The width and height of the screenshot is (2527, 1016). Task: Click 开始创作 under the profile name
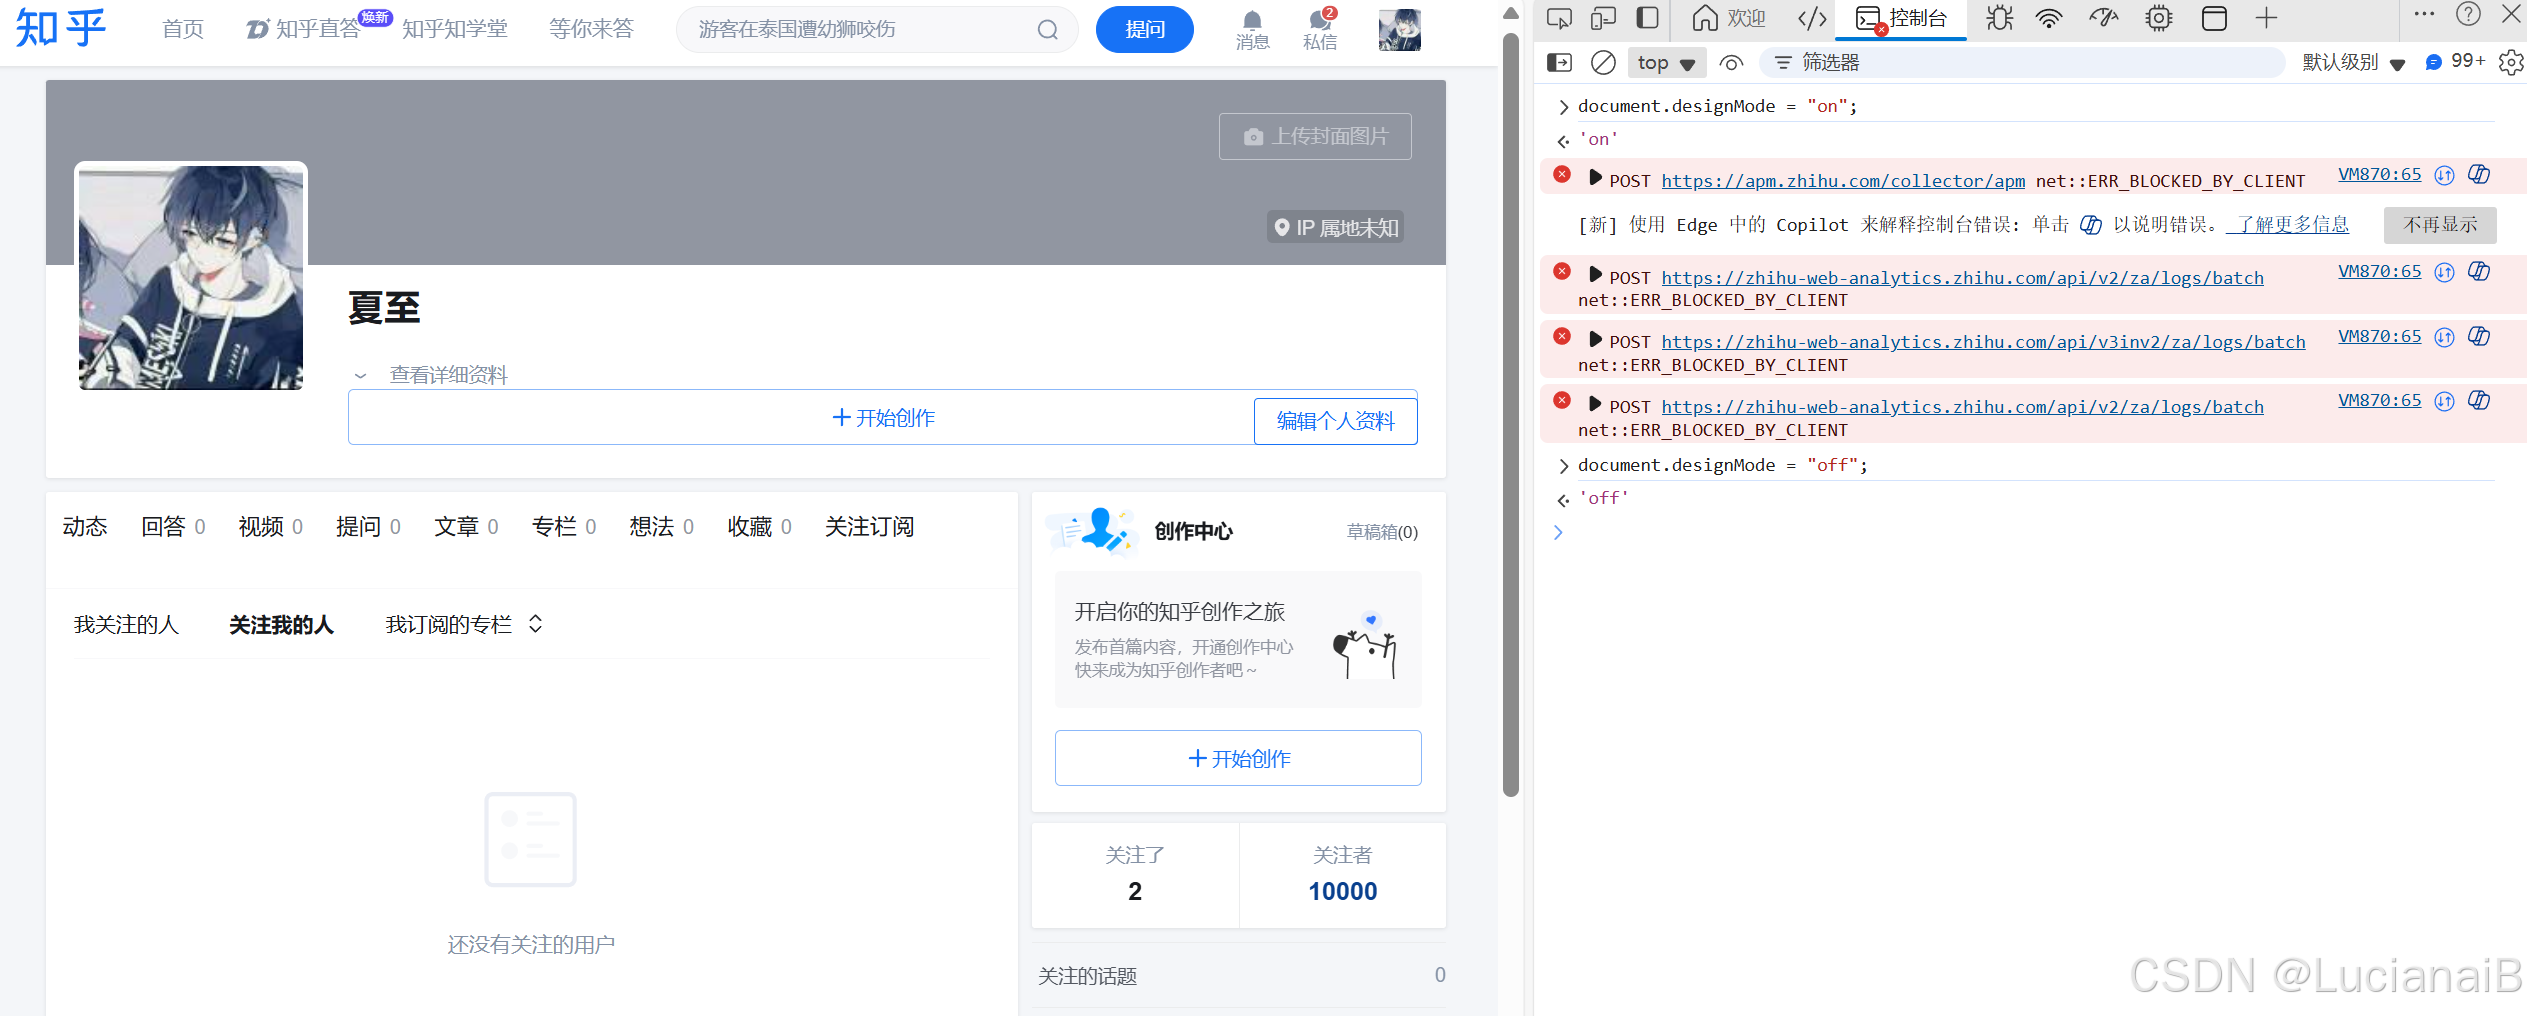pyautogui.click(x=883, y=418)
